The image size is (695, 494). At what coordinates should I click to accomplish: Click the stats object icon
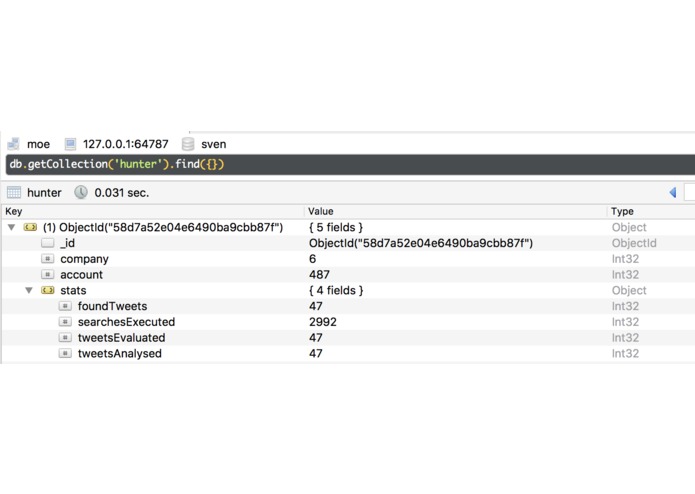[x=47, y=291]
